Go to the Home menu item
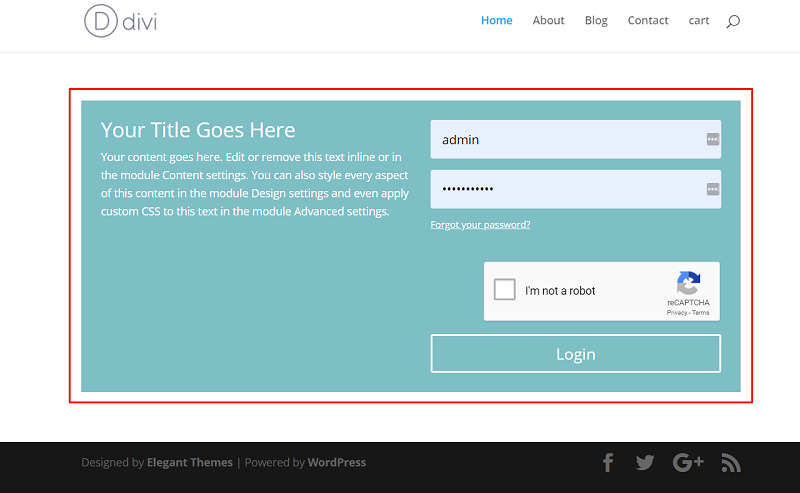The height and width of the screenshot is (493, 800). click(496, 20)
